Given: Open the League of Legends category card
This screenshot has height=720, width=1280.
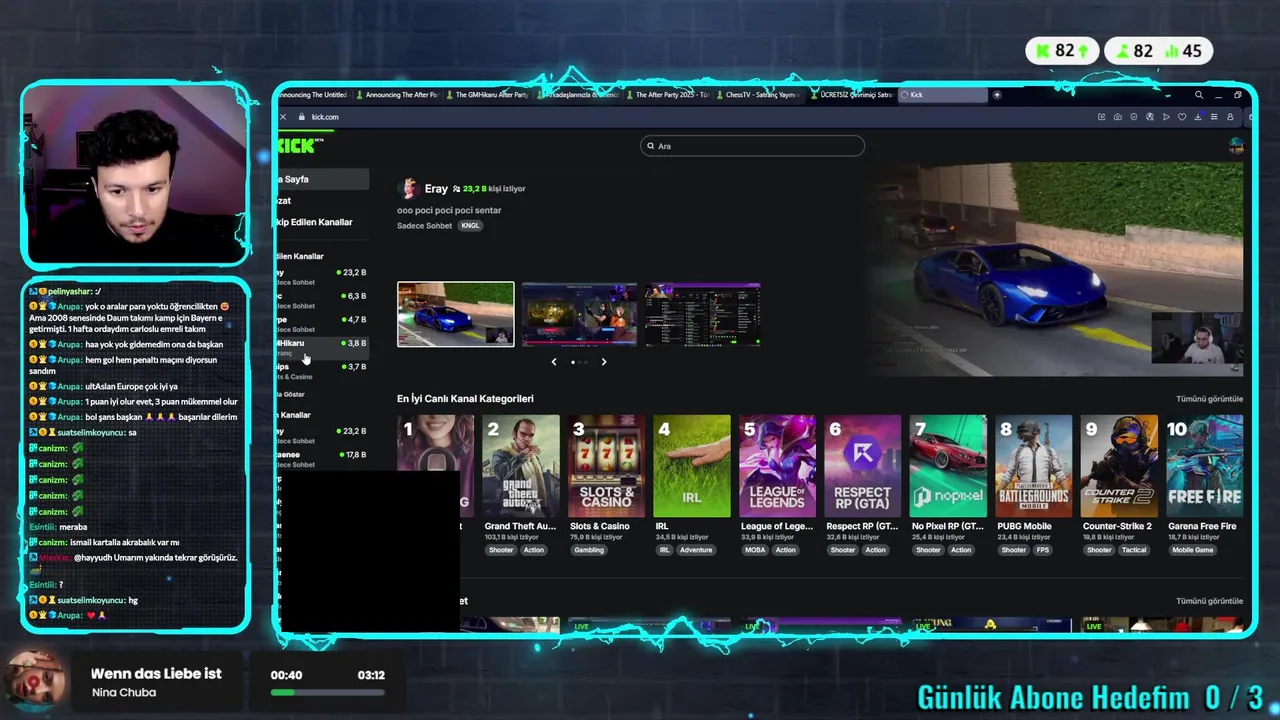Looking at the screenshot, I should (777, 466).
